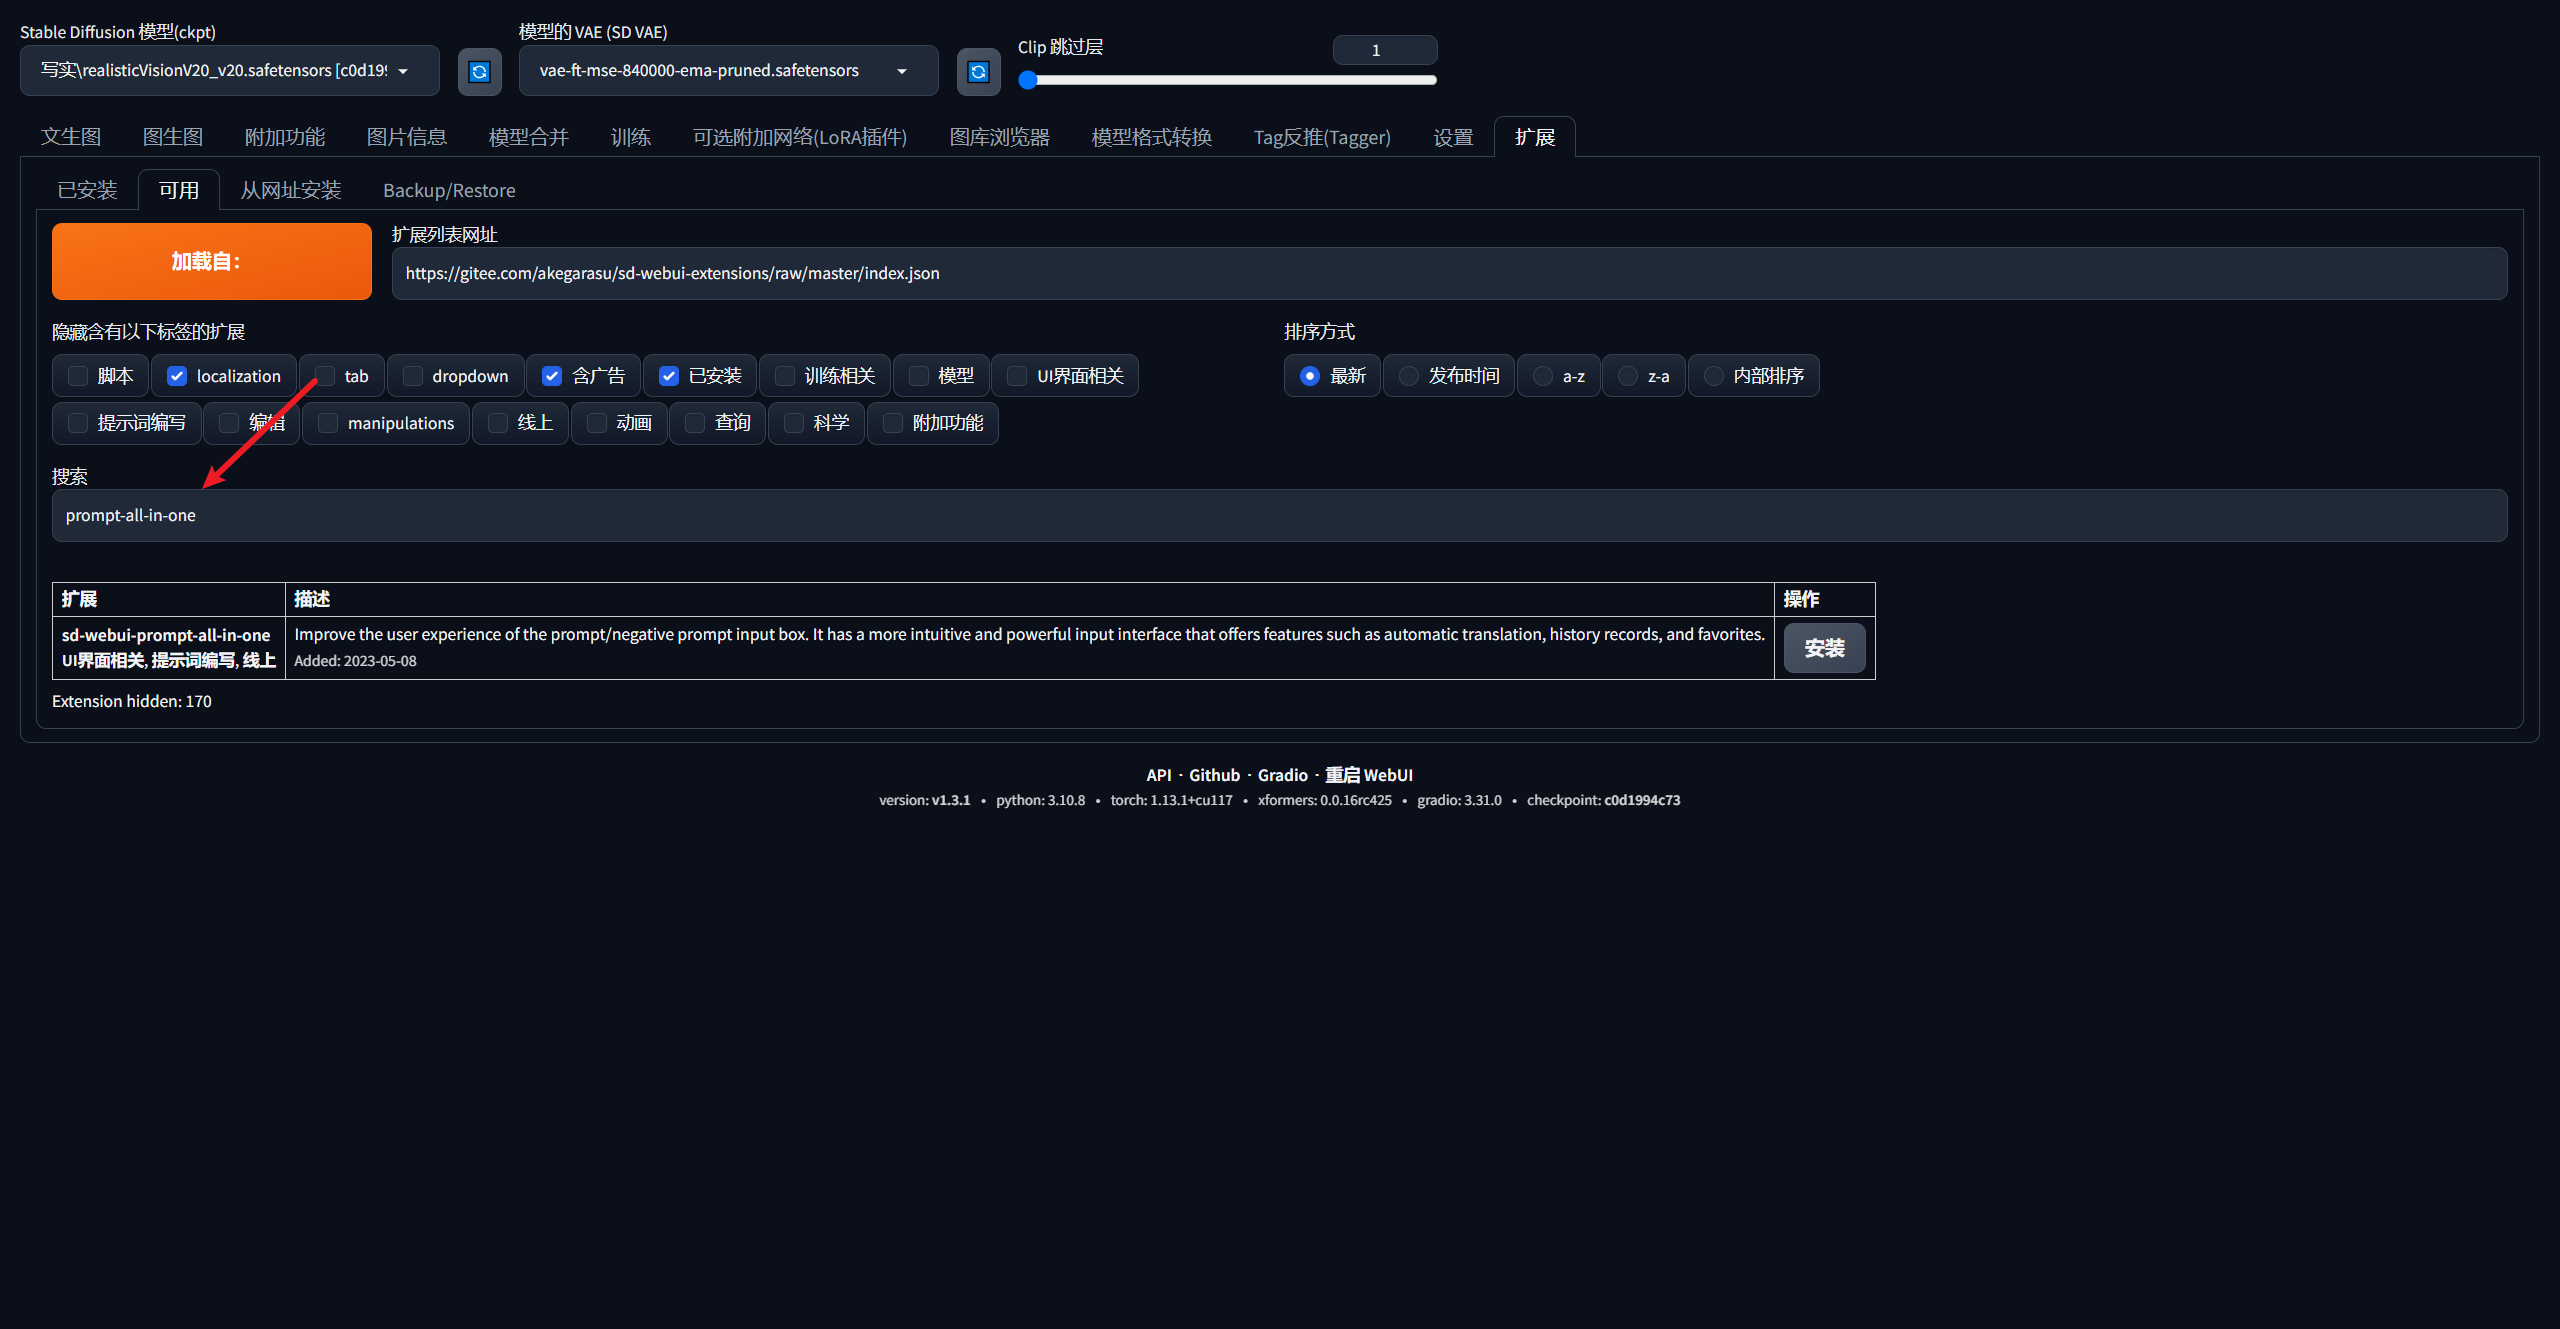Viewport: 2560px width, 1329px height.
Task: Click the 重启 WebUI footer link
Action: click(x=1368, y=775)
